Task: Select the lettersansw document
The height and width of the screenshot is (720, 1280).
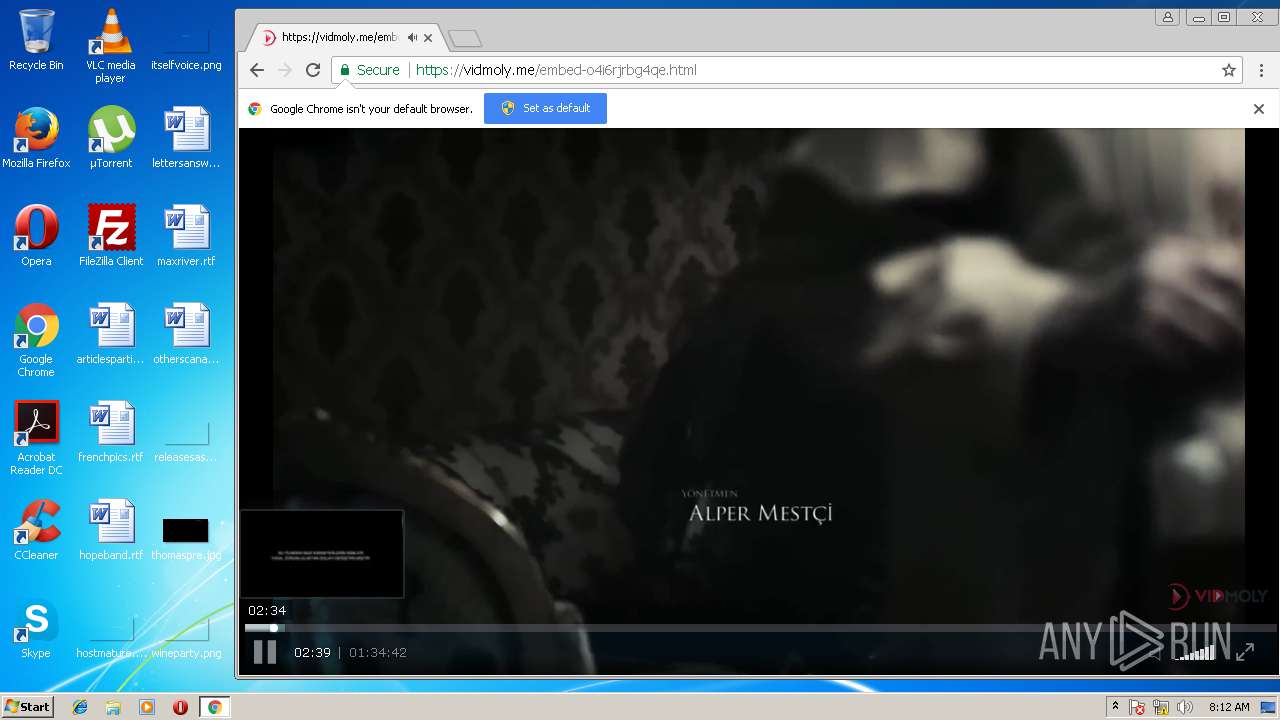Action: pos(186,137)
